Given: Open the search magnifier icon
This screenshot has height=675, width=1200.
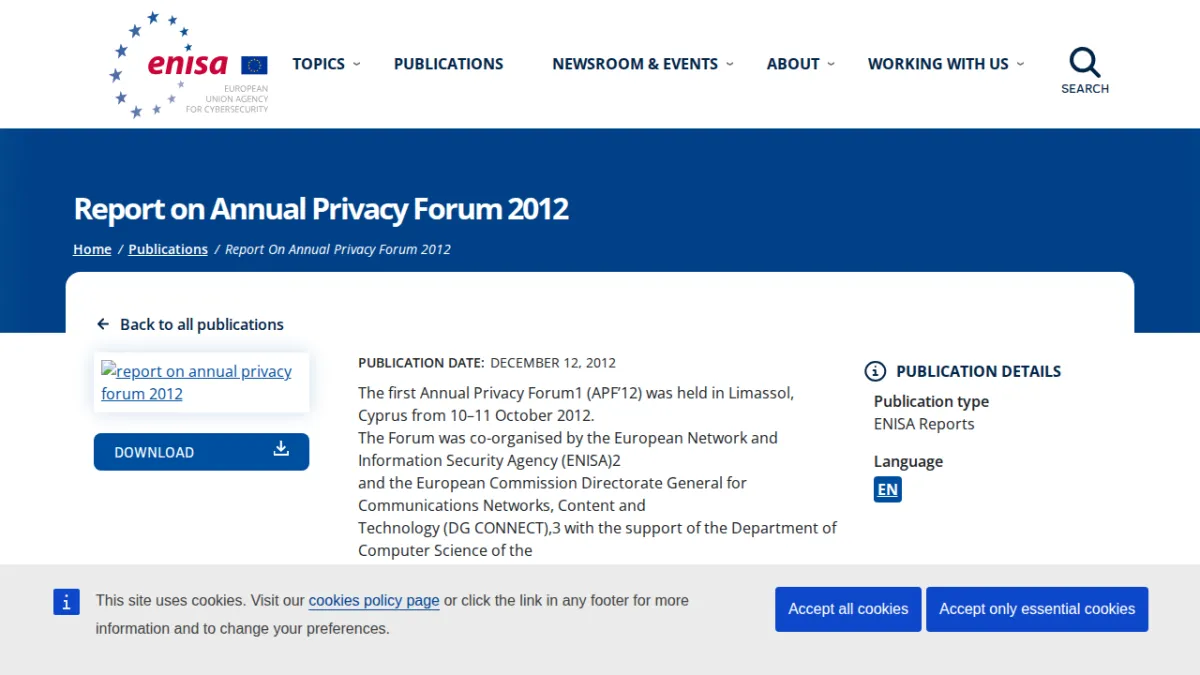Looking at the screenshot, I should click(1085, 62).
